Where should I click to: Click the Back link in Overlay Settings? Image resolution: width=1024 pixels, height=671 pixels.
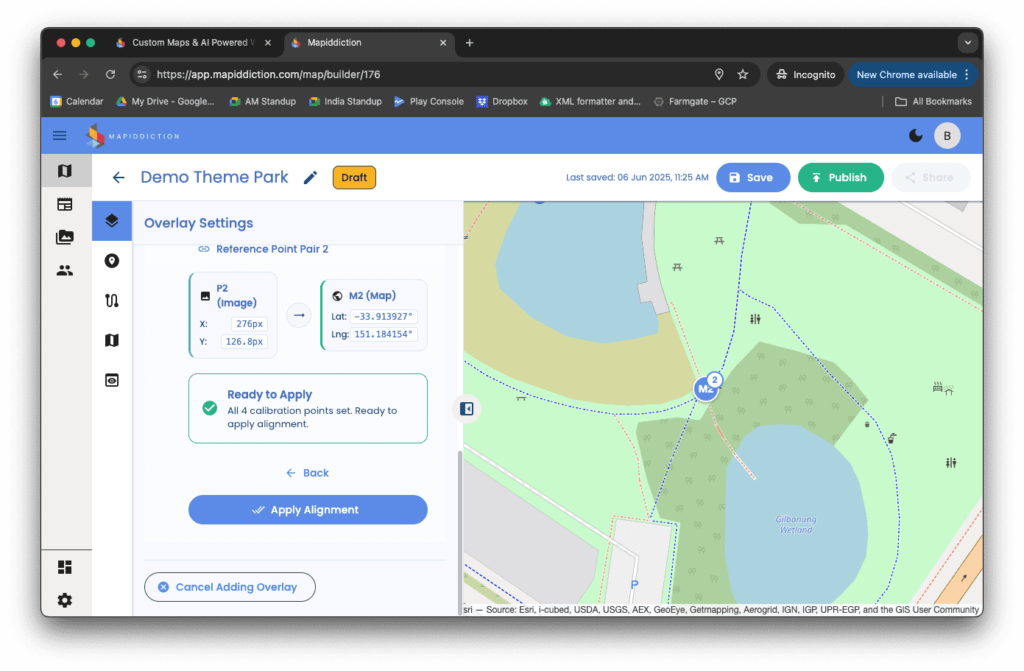point(308,473)
